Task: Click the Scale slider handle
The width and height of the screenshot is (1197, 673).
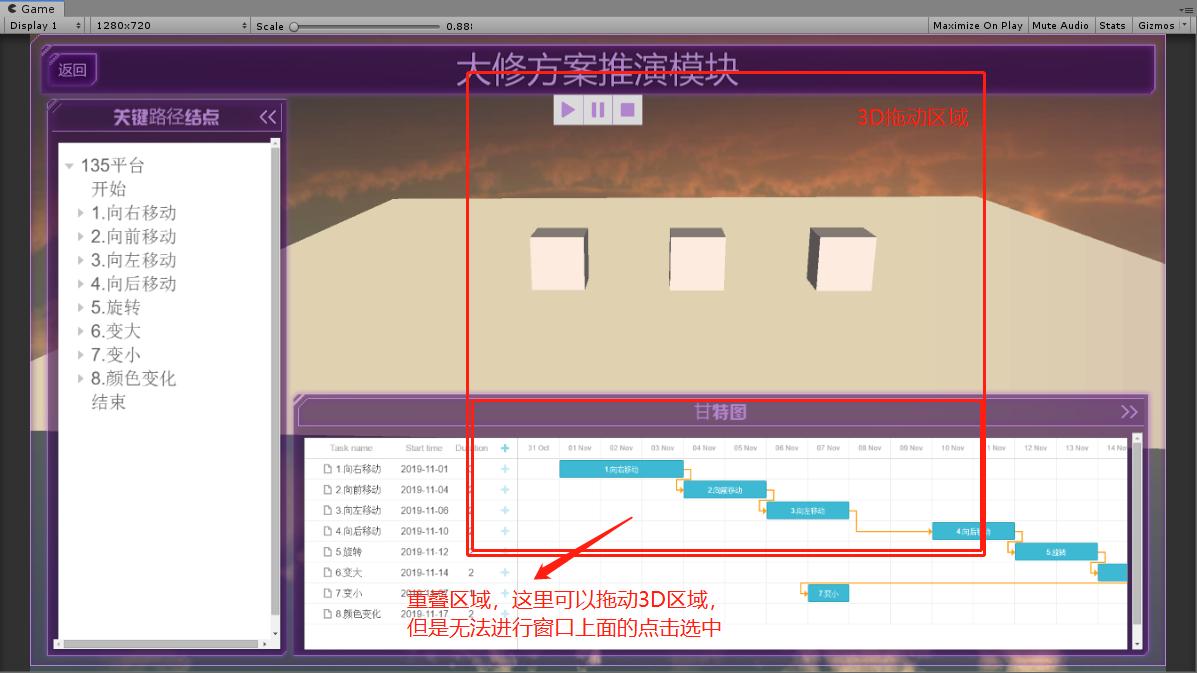Action: (294, 26)
